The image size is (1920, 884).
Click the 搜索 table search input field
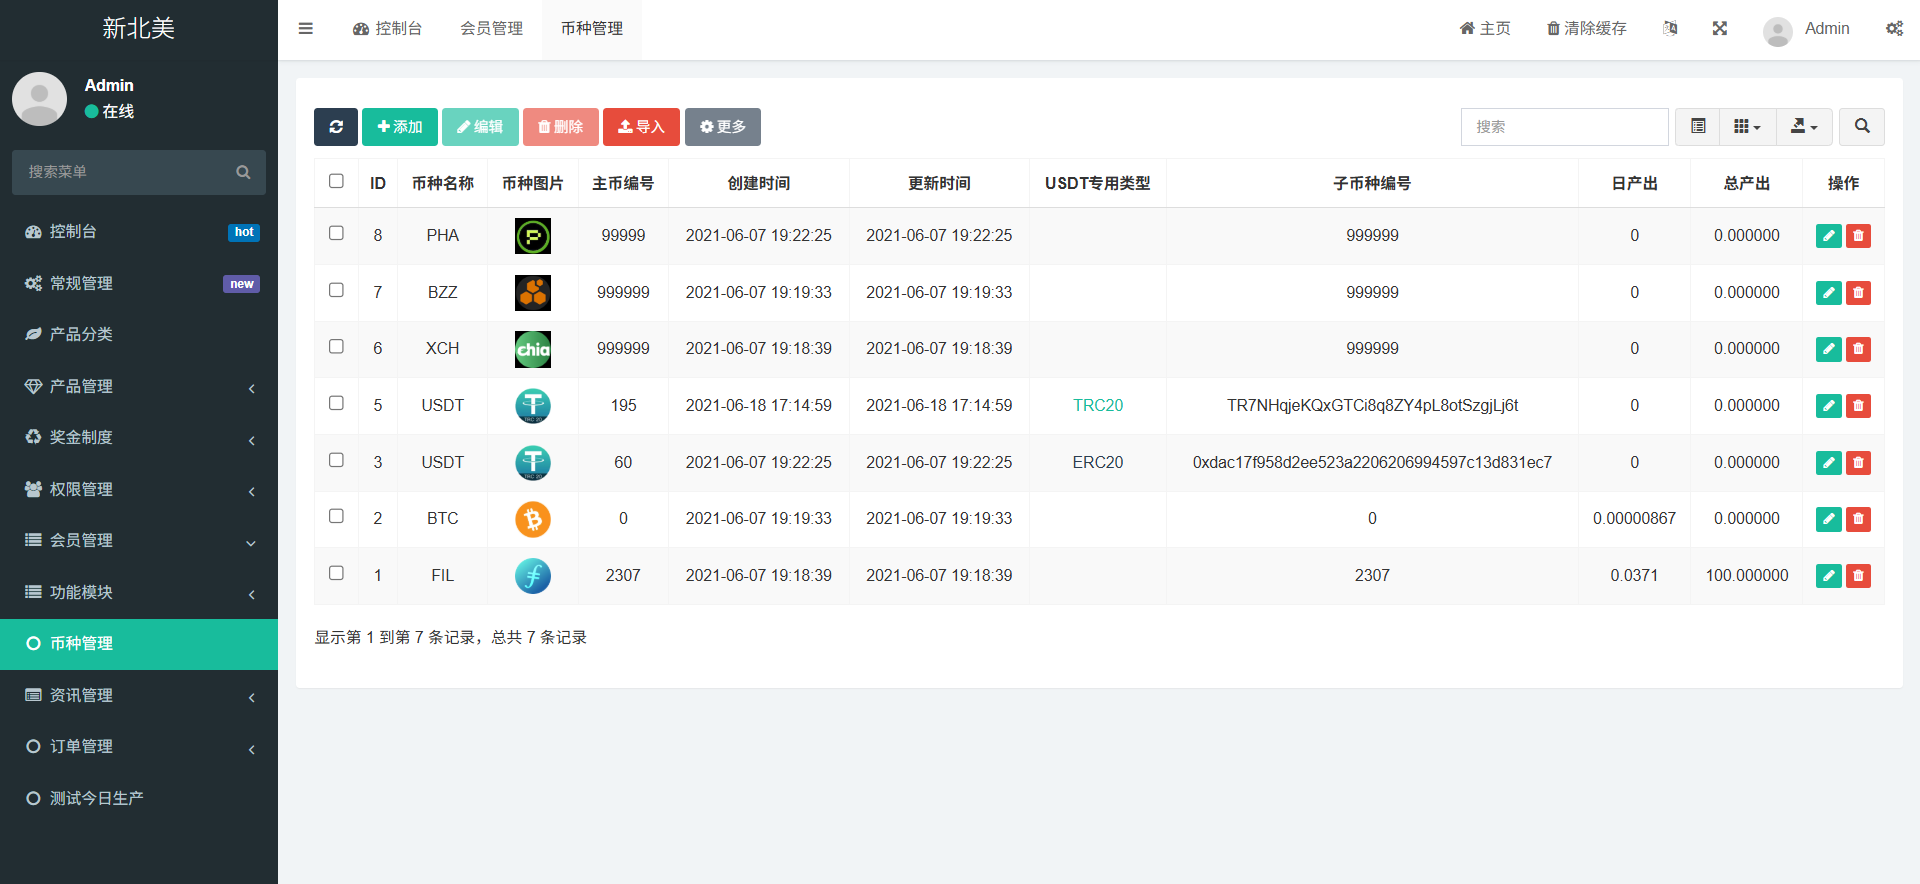click(x=1563, y=127)
